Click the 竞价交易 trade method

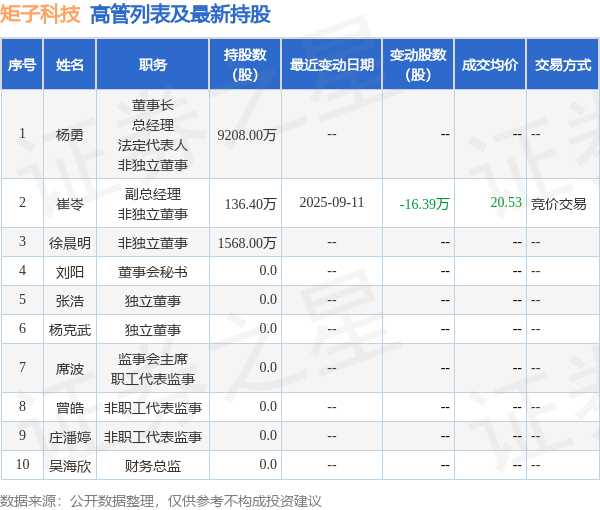(x=558, y=204)
